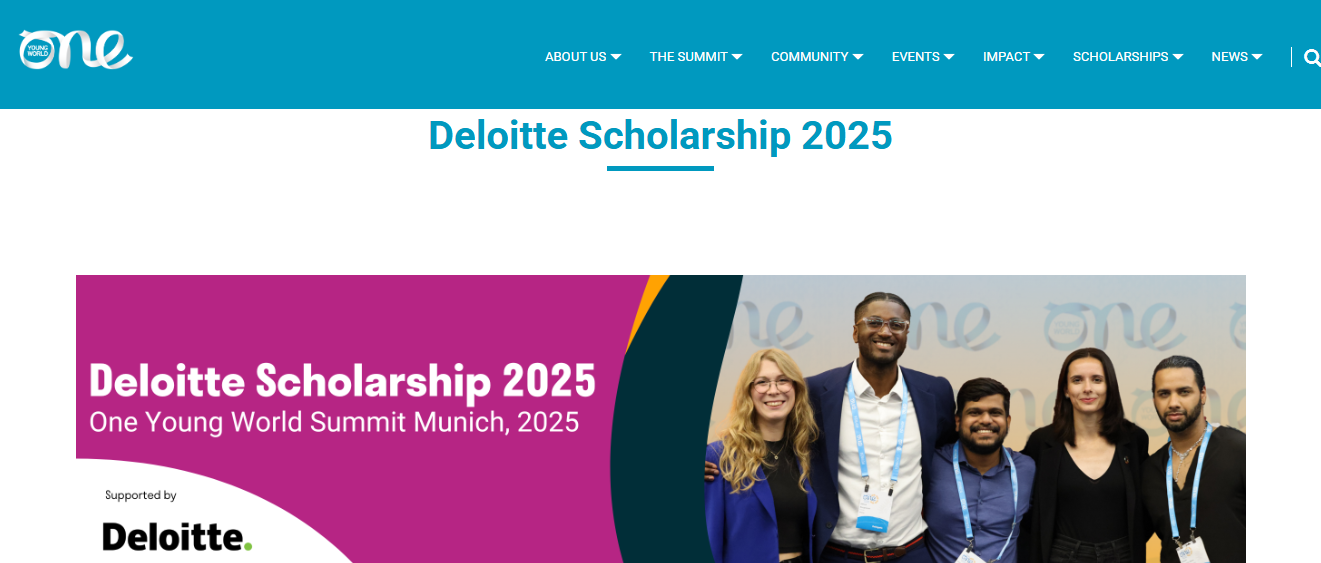
Task: Open The Summit menu
Action: pos(688,57)
